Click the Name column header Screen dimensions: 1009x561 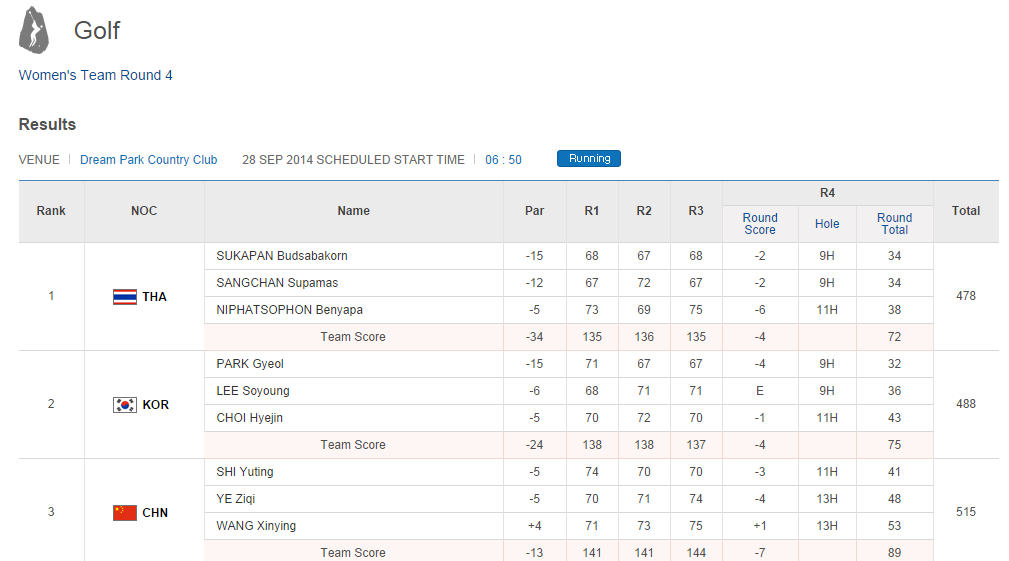coord(353,211)
